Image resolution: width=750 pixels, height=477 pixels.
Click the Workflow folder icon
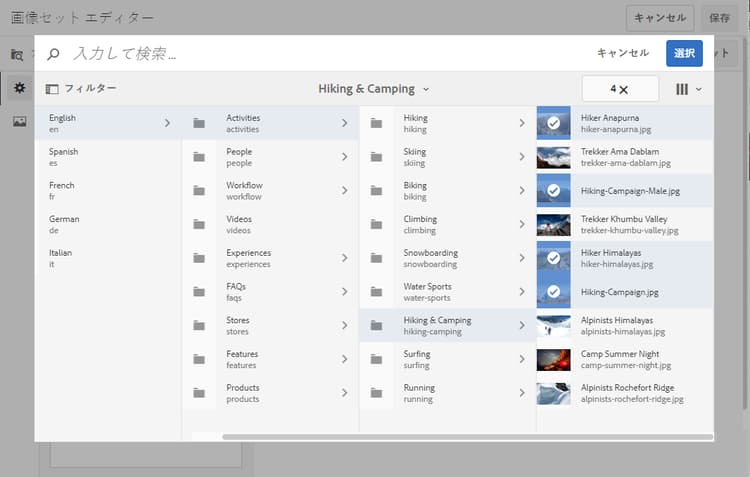point(199,191)
